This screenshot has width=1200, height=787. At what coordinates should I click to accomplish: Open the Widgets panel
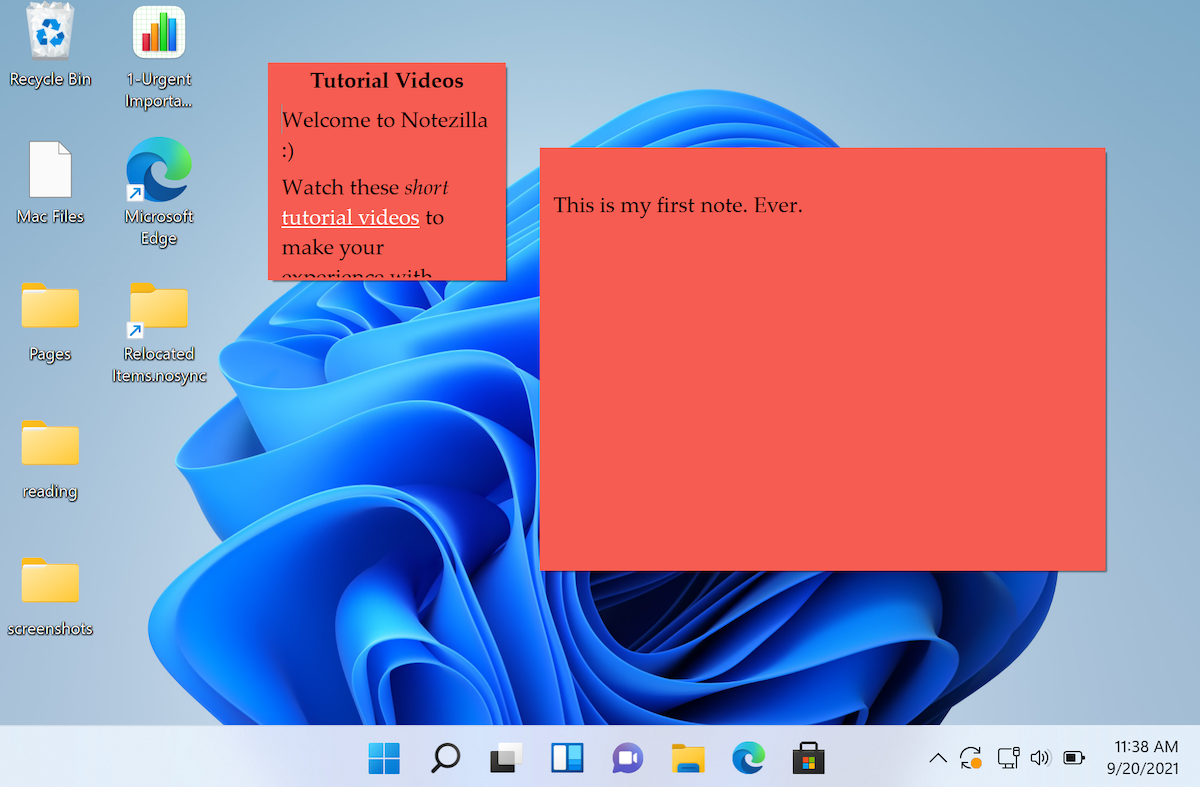coord(567,758)
